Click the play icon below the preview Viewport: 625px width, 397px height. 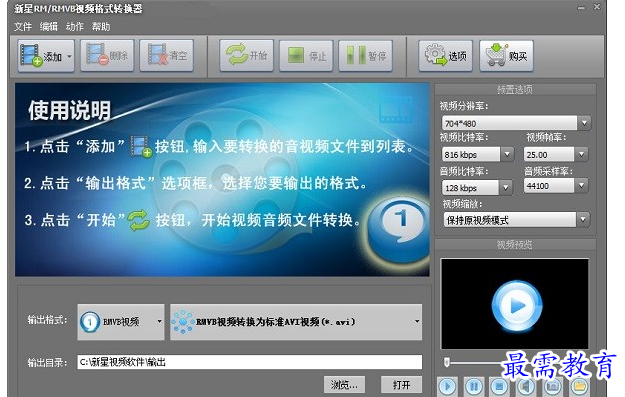point(447,387)
